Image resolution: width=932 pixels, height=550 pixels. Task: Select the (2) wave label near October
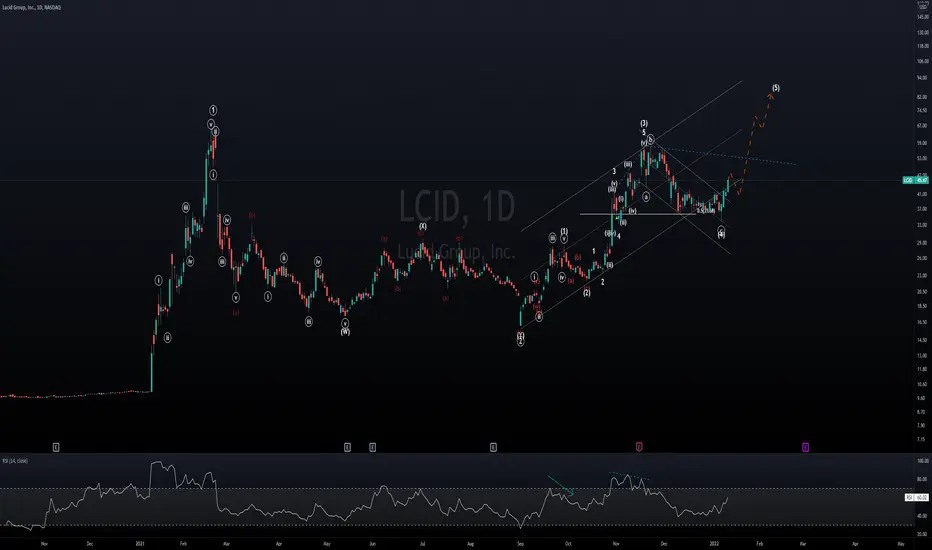(587, 293)
